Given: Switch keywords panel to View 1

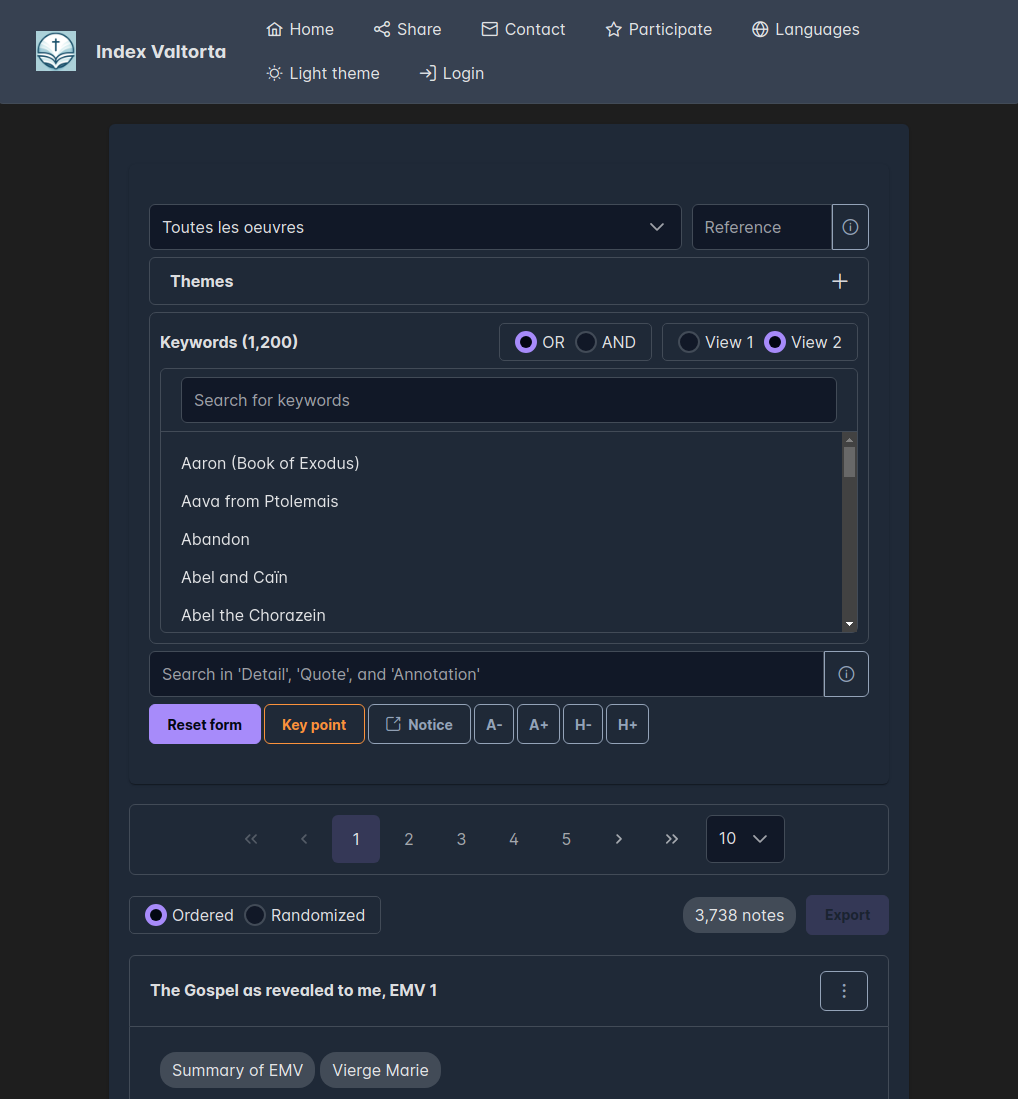Looking at the screenshot, I should click(689, 341).
